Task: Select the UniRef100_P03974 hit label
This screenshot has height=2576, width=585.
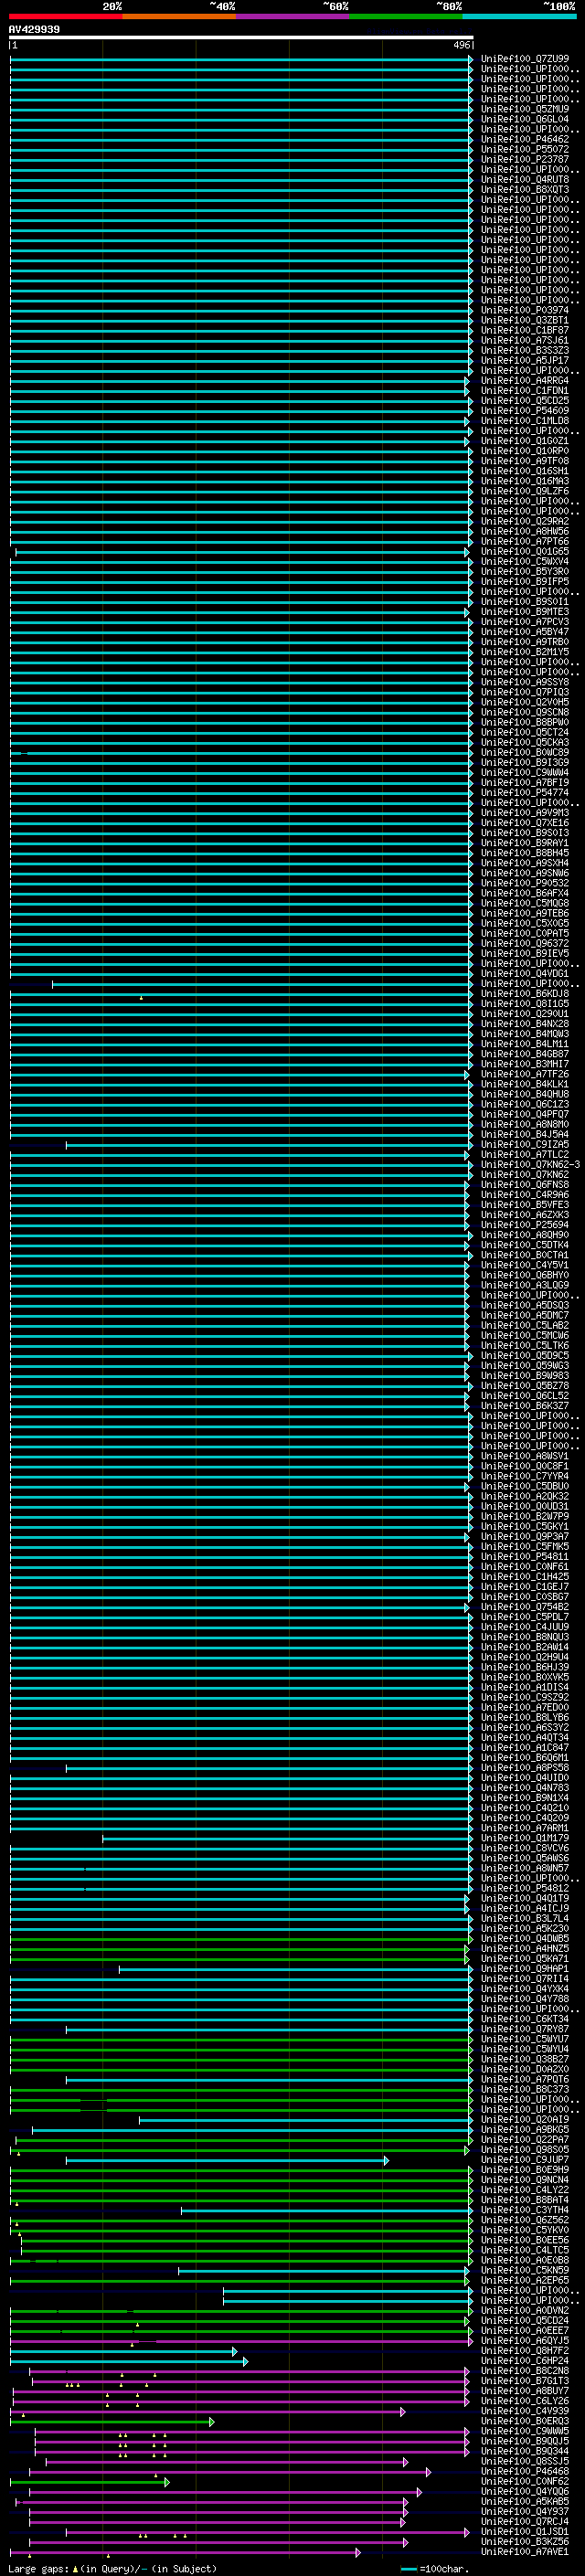Action: pos(525,310)
